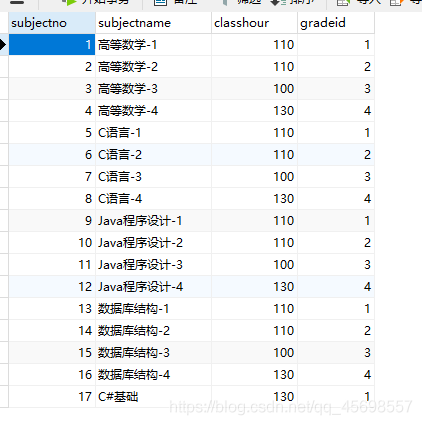The image size is (422, 425).
Task: Sort by the subjectno column header
Action: click(x=52, y=23)
